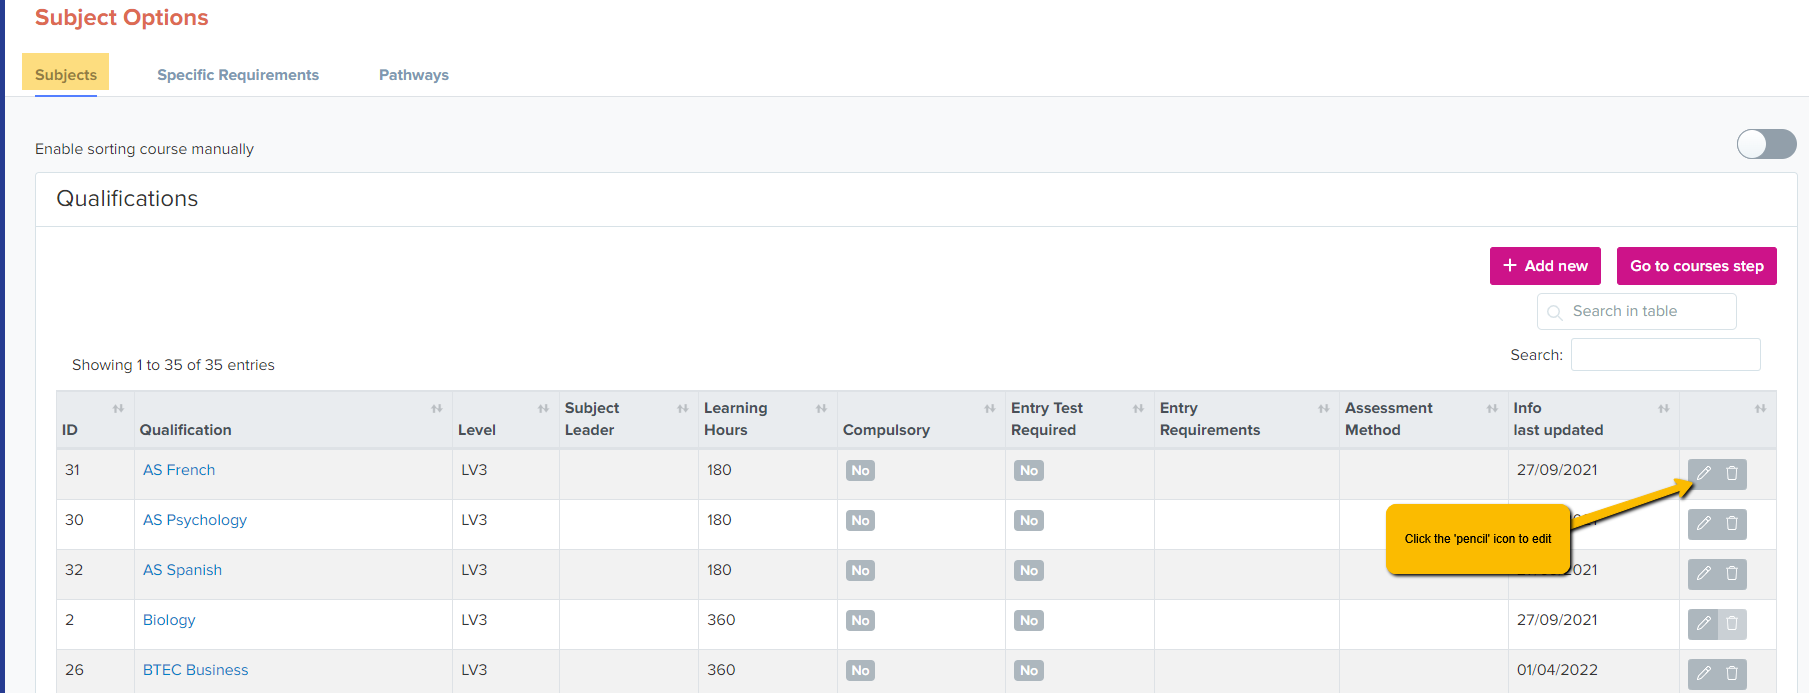The width and height of the screenshot is (1809, 693).
Task: Open the BTEC Business qualification link
Action: [196, 670]
